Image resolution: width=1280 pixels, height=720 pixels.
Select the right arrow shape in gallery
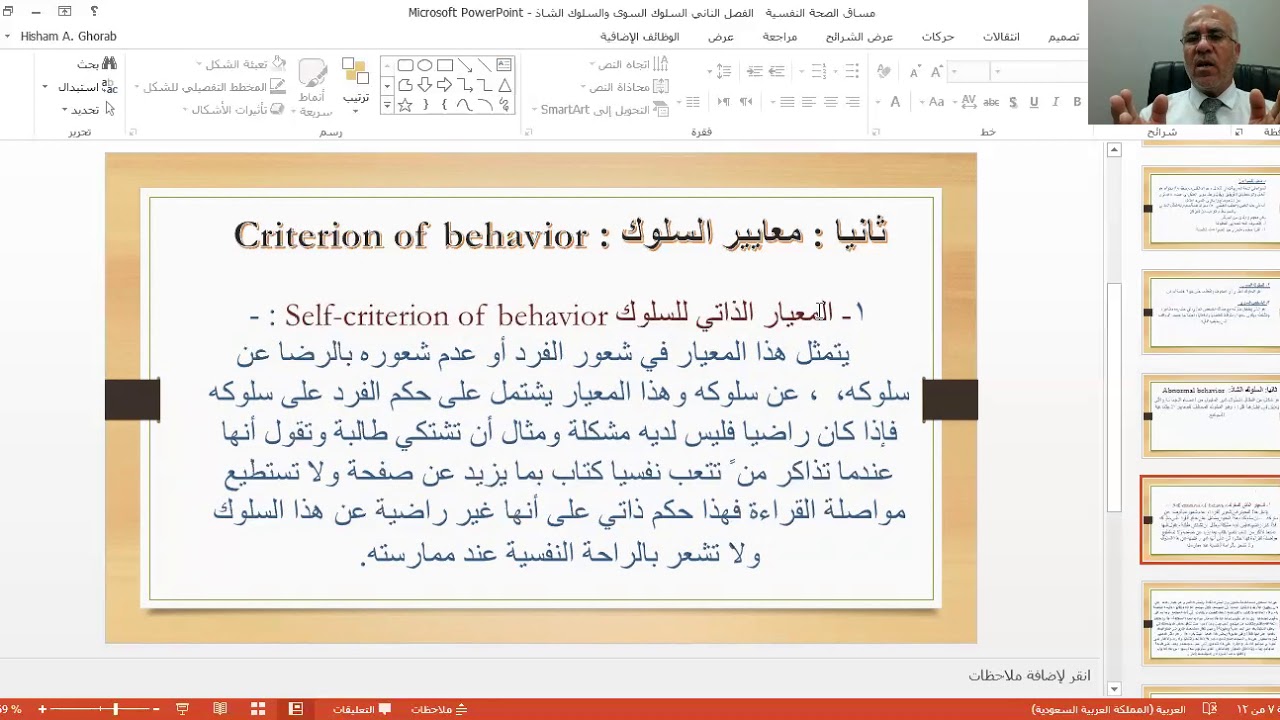[x=443, y=86]
